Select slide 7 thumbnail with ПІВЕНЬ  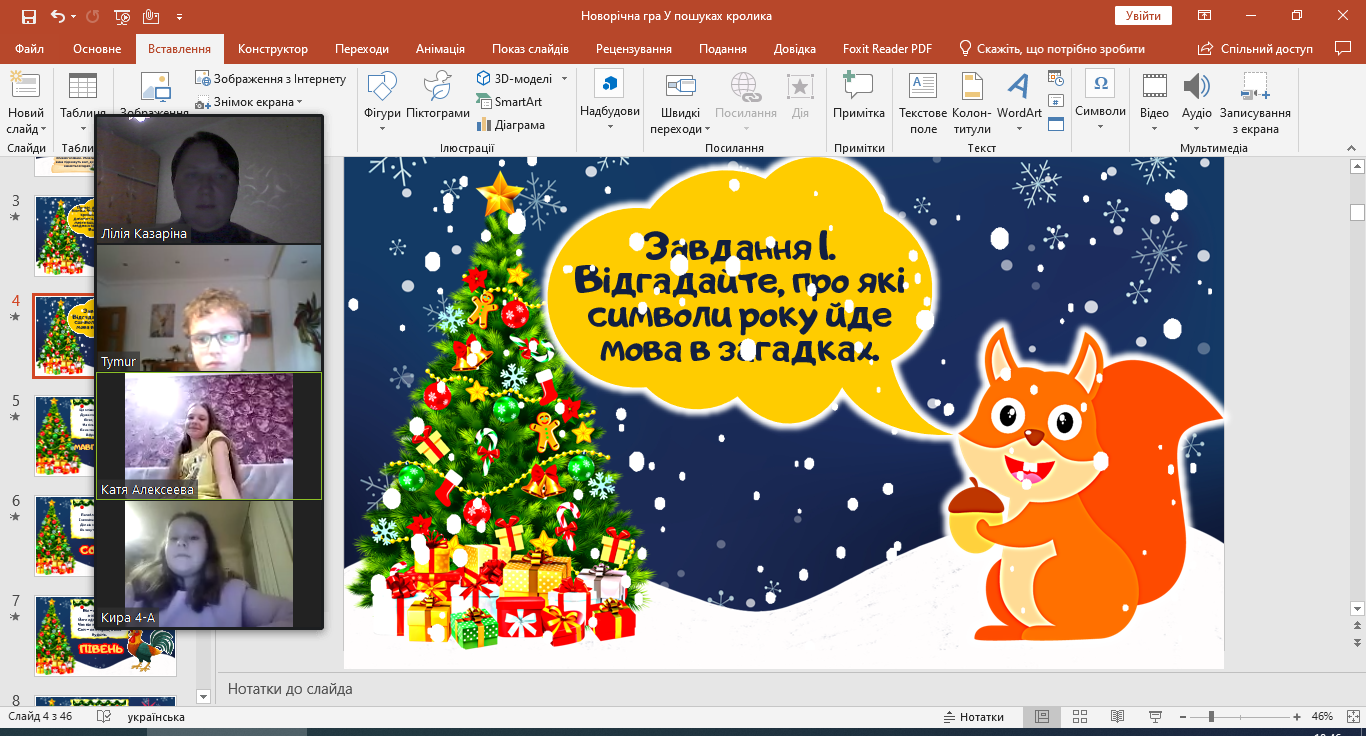pos(105,636)
